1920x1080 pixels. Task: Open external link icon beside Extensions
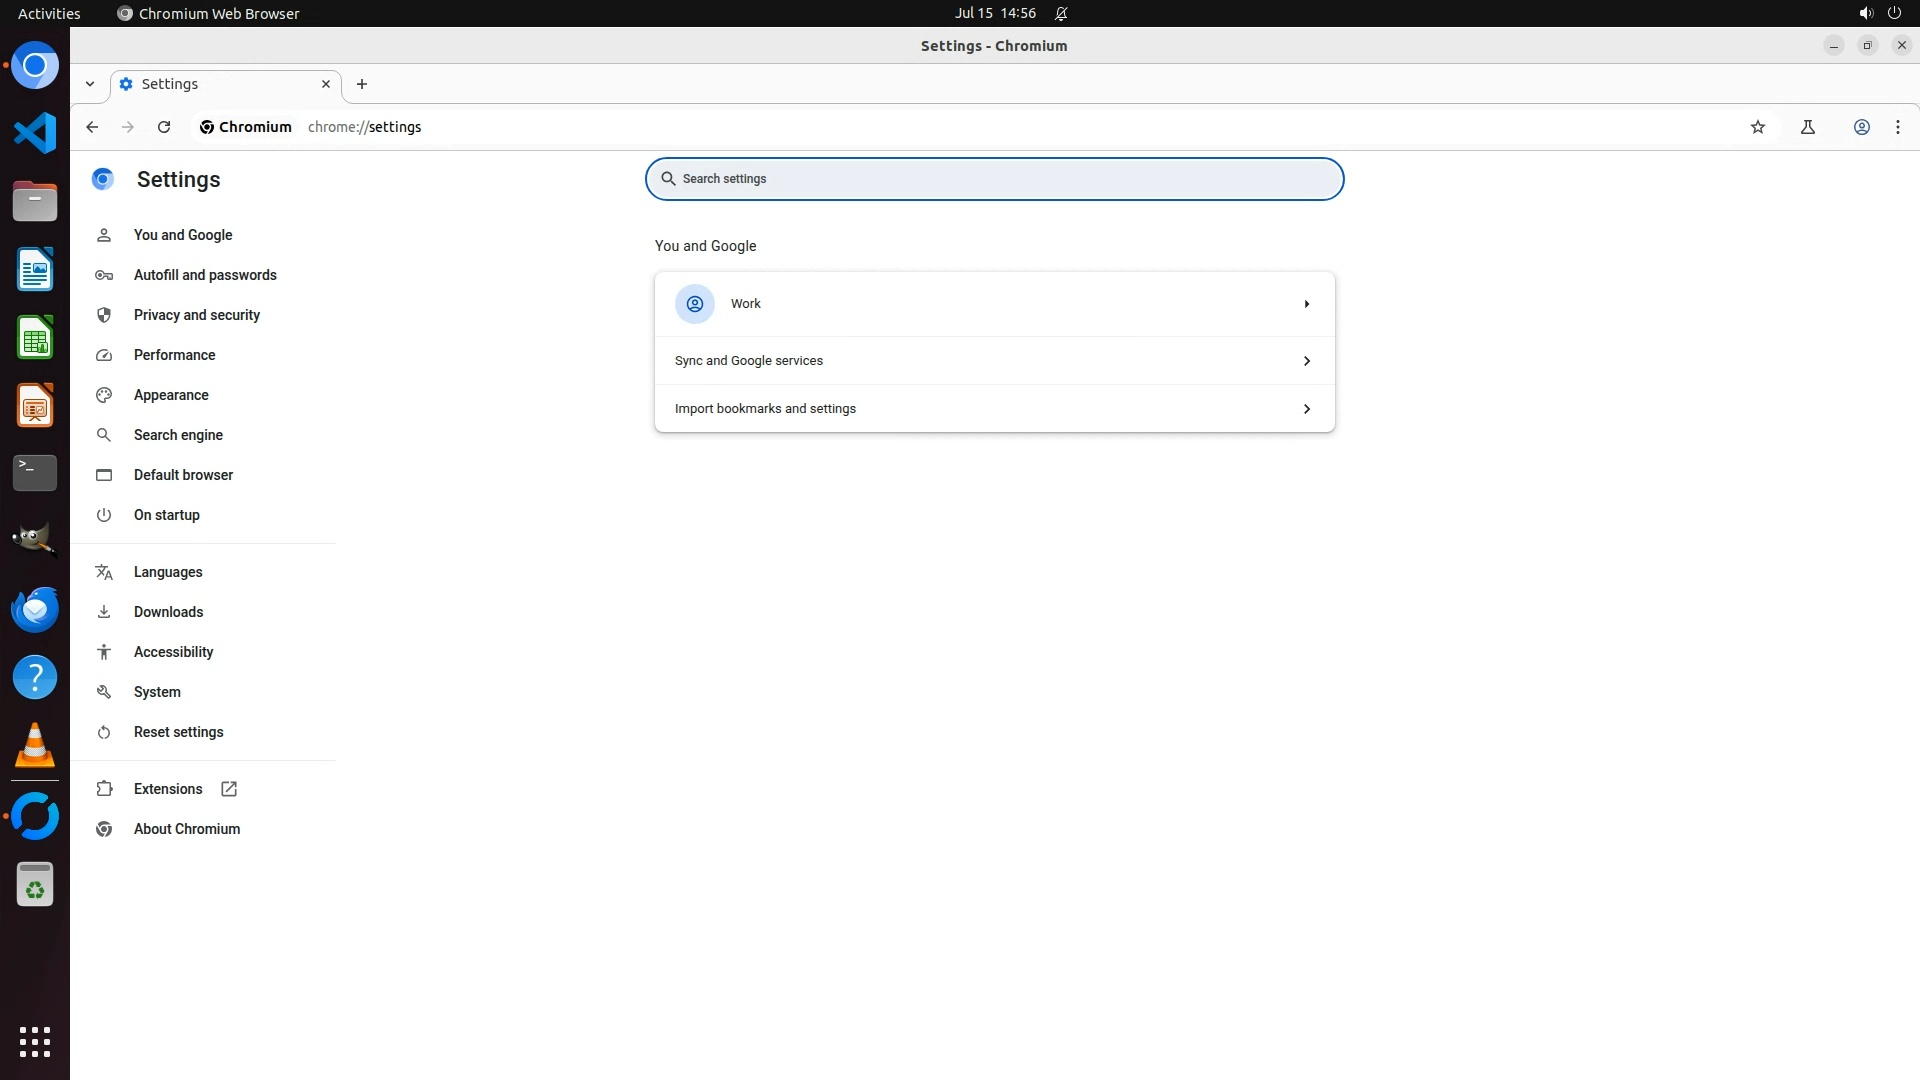229,789
